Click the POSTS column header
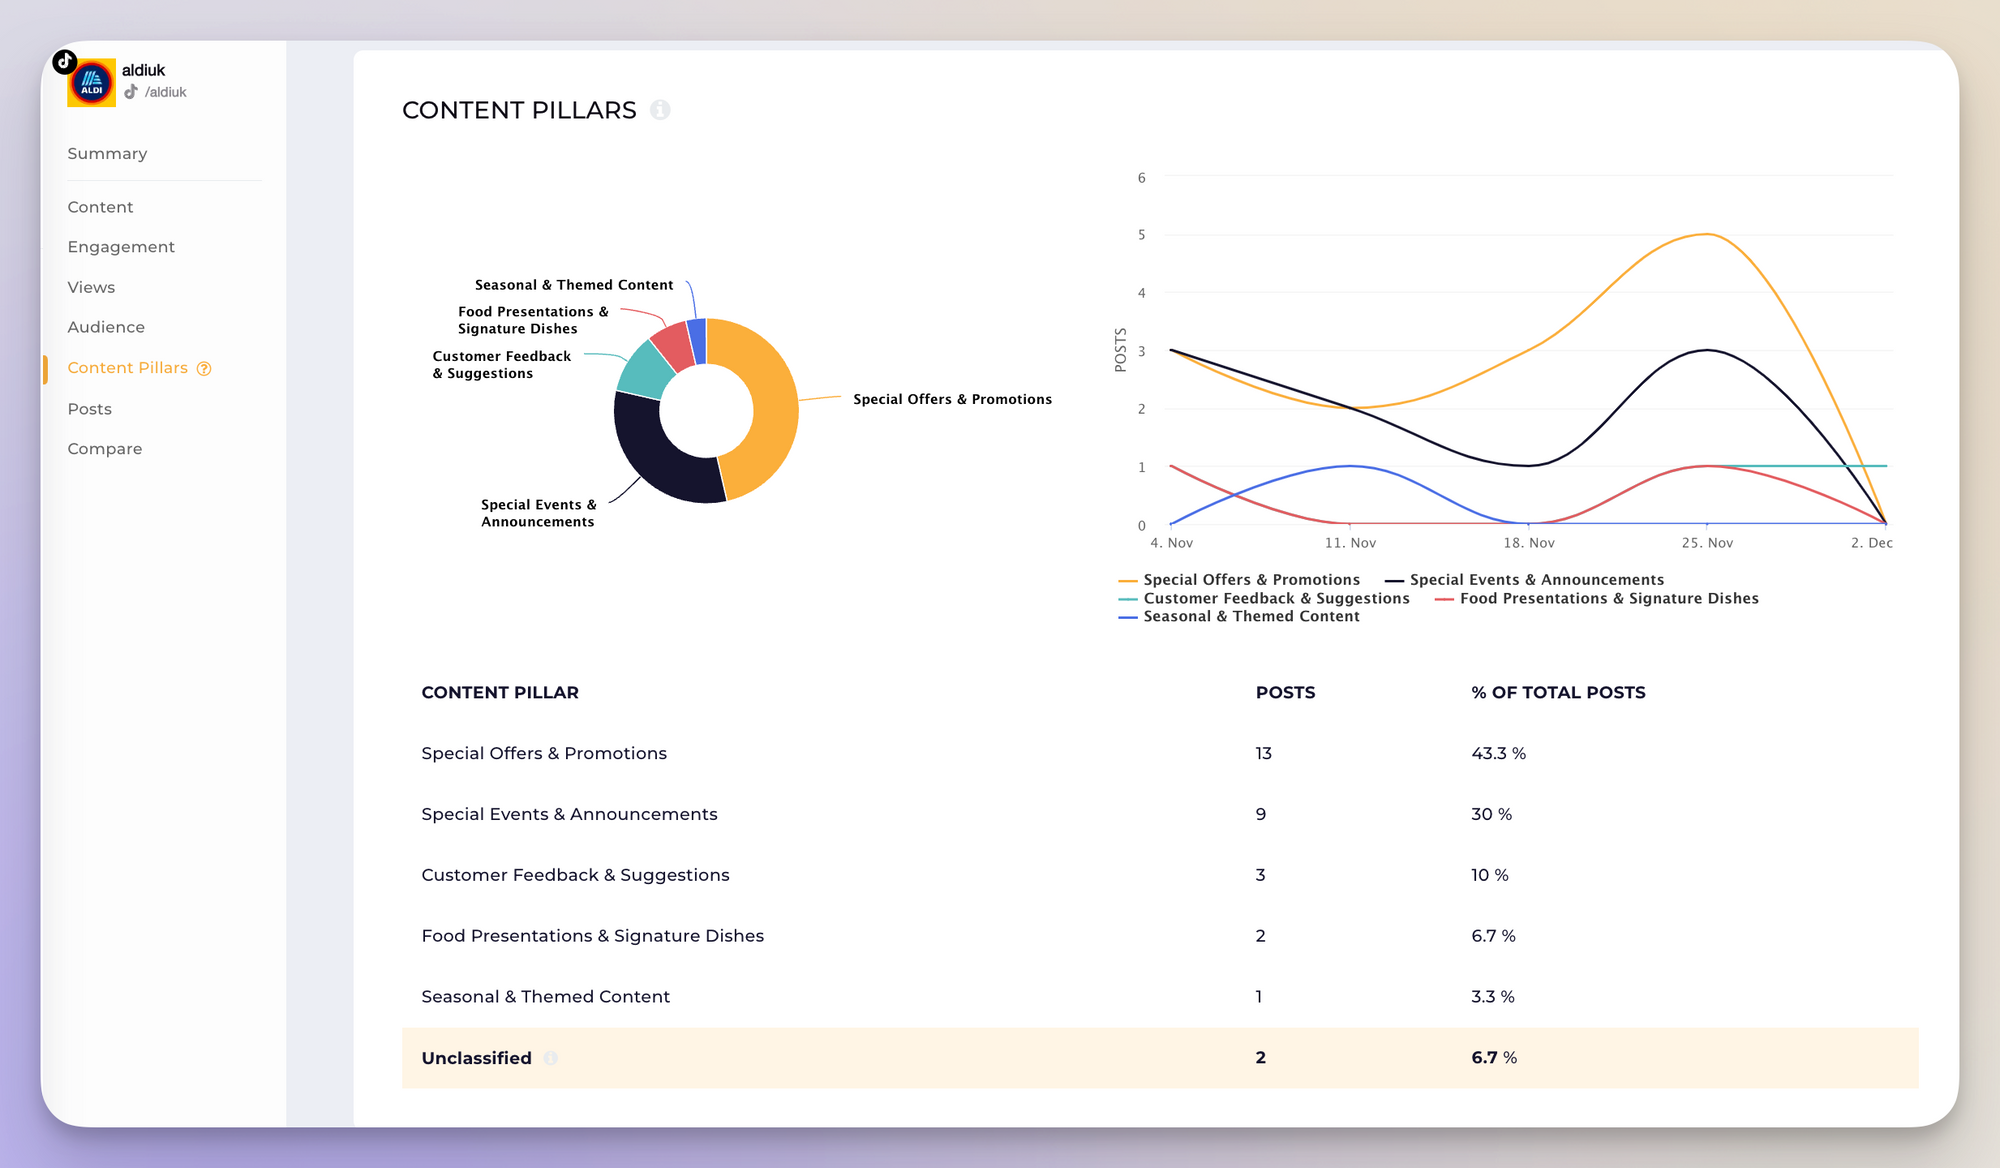2000x1168 pixels. pyautogui.click(x=1285, y=692)
